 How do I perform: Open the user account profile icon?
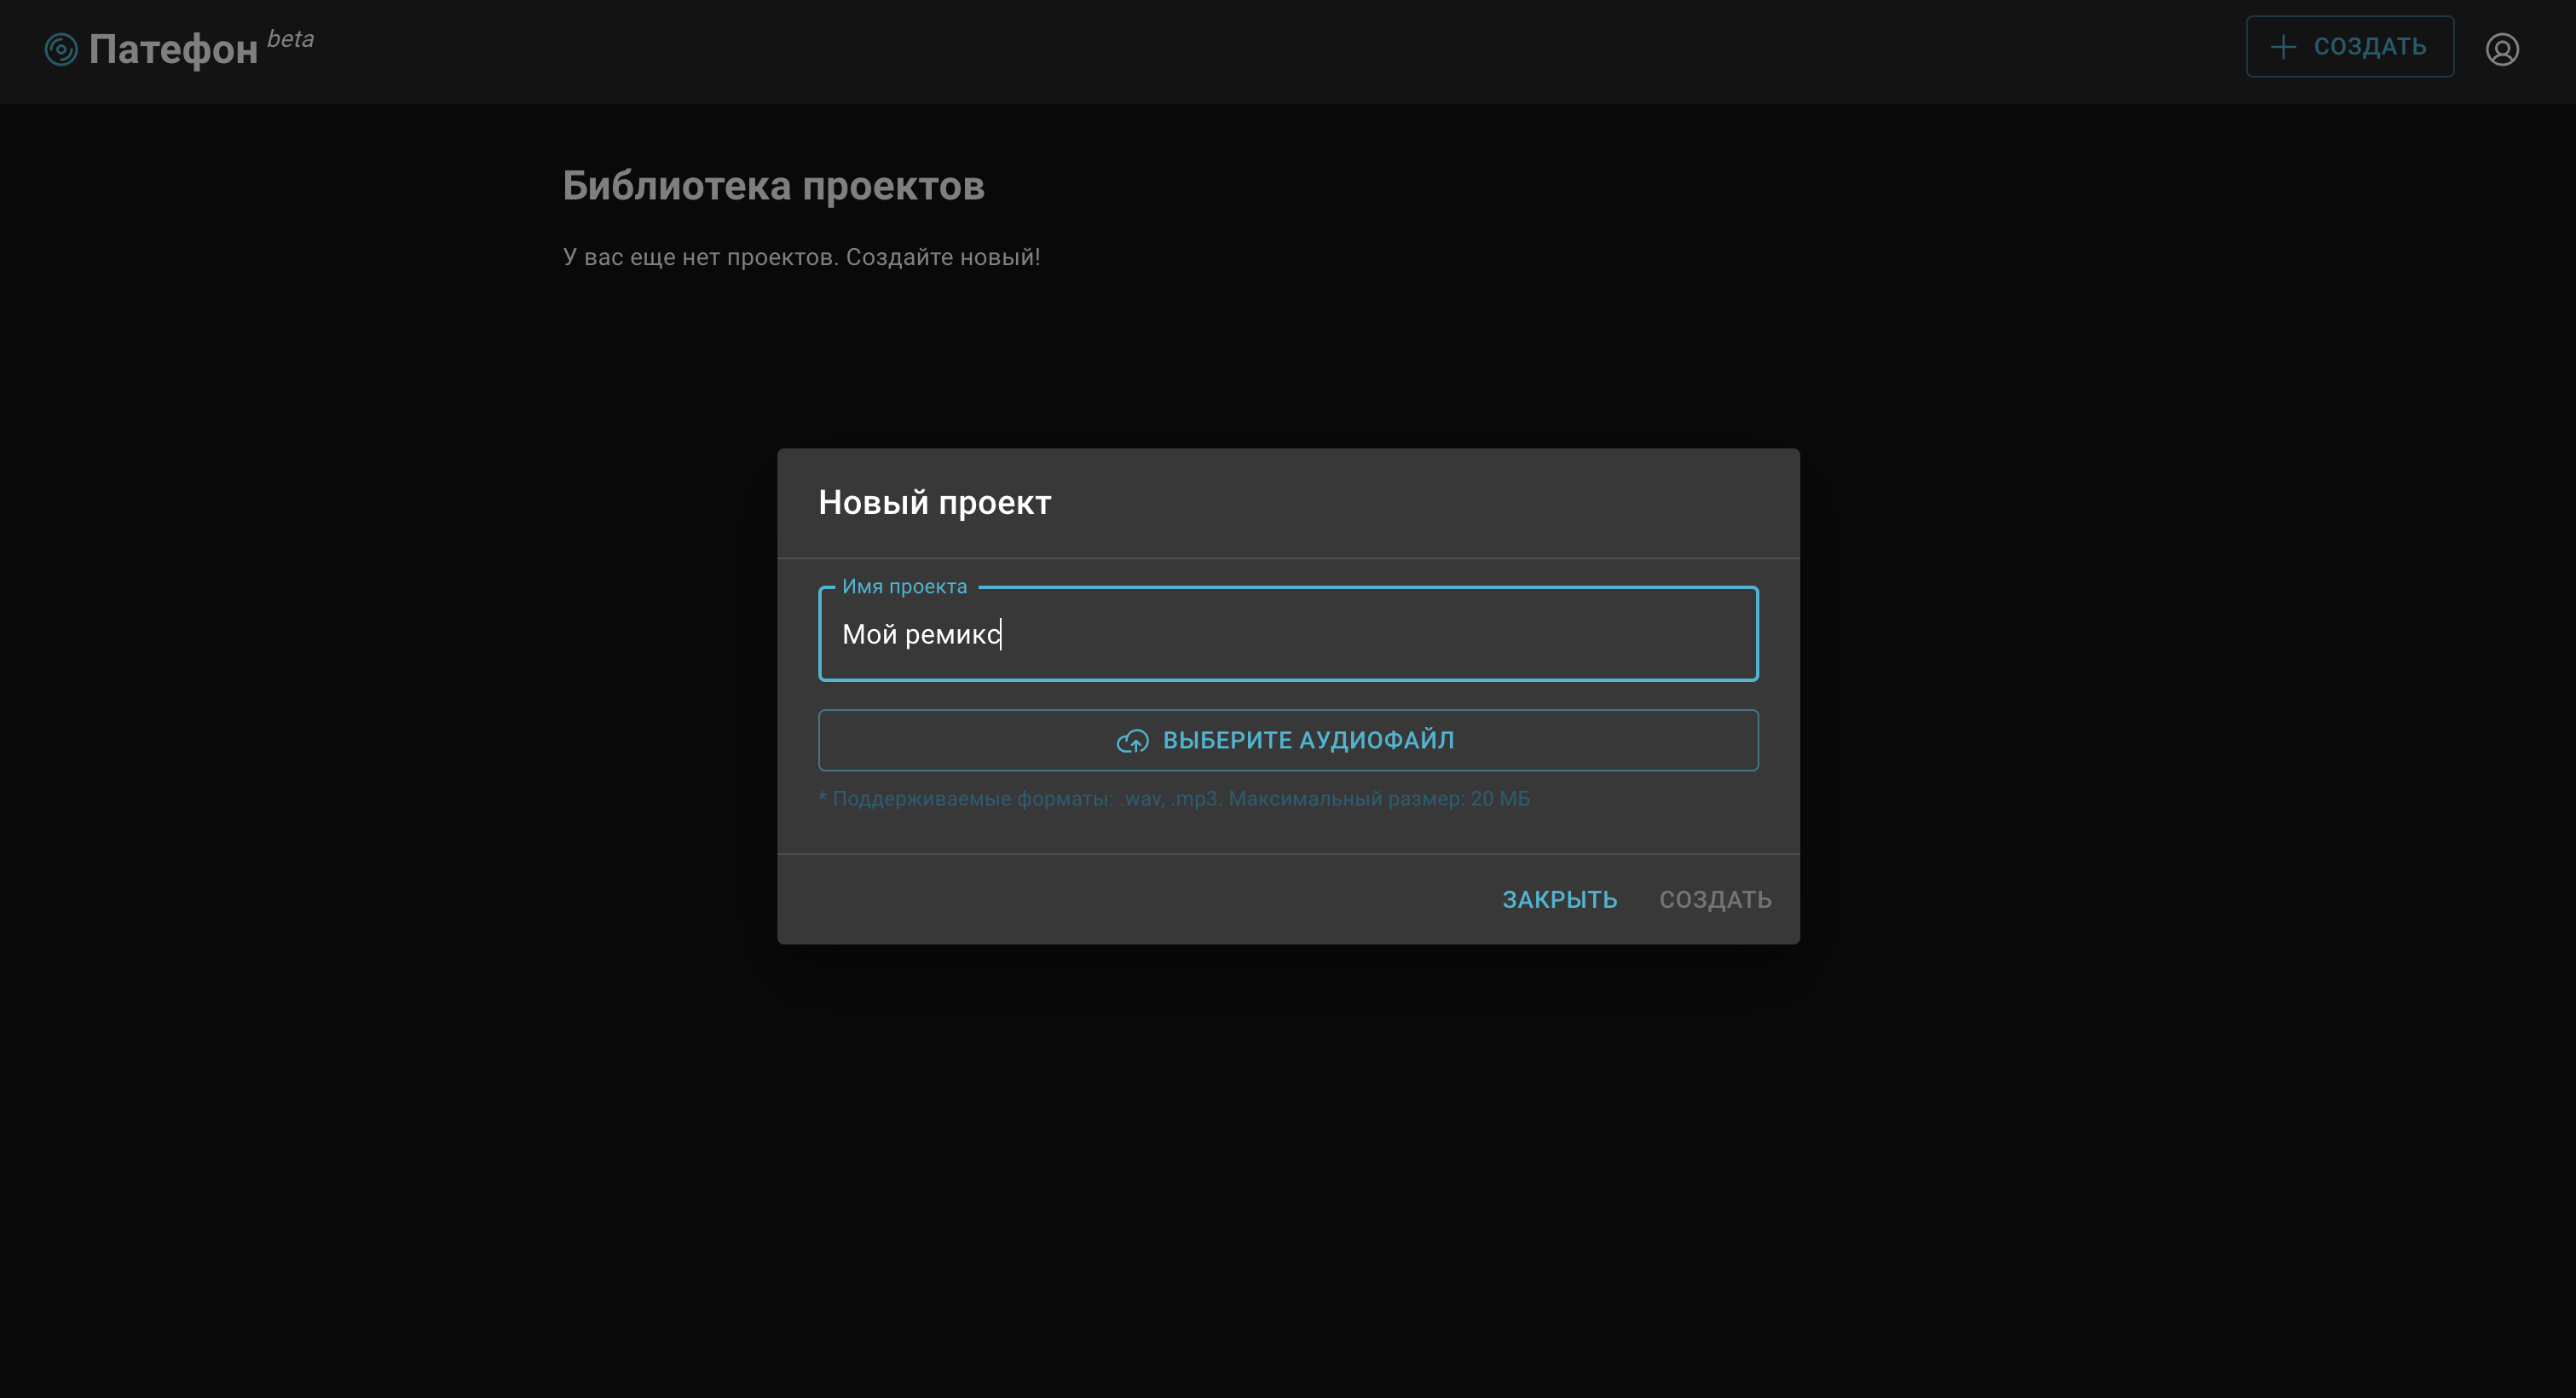[2502, 49]
